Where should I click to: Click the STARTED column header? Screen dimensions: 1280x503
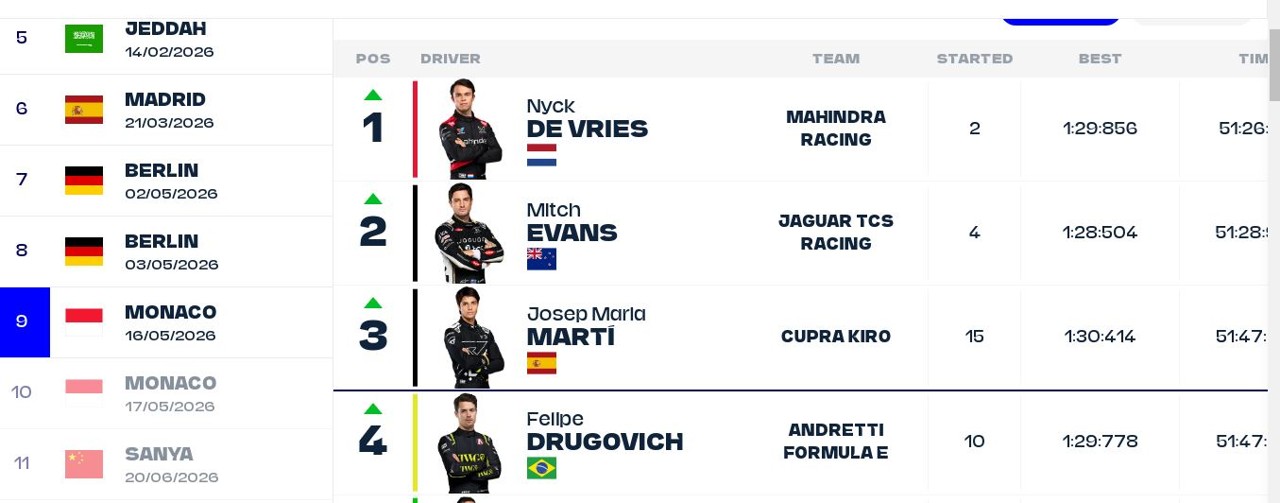click(x=975, y=59)
